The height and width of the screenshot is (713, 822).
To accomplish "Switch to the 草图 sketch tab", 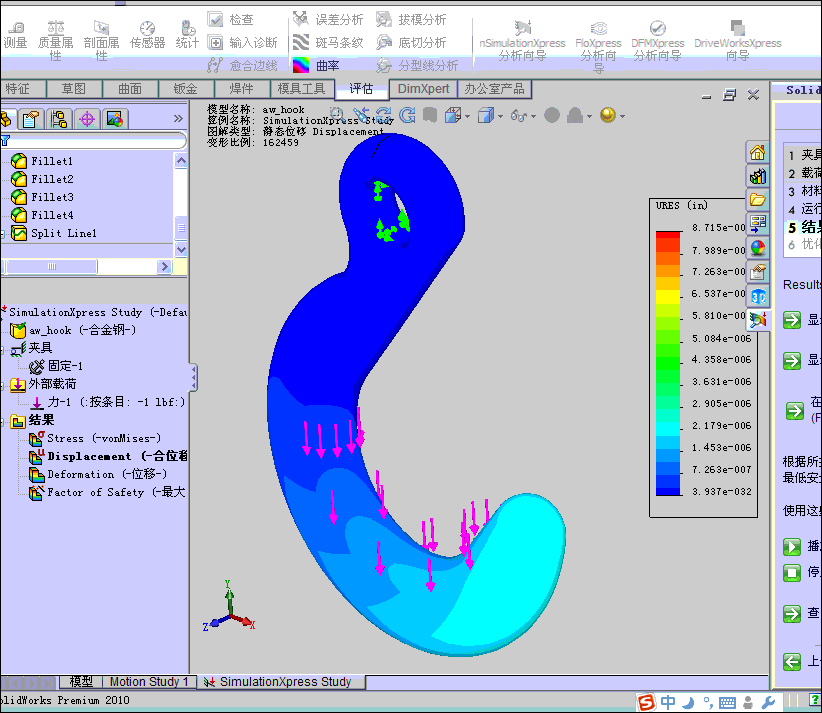I will pyautogui.click(x=74, y=89).
